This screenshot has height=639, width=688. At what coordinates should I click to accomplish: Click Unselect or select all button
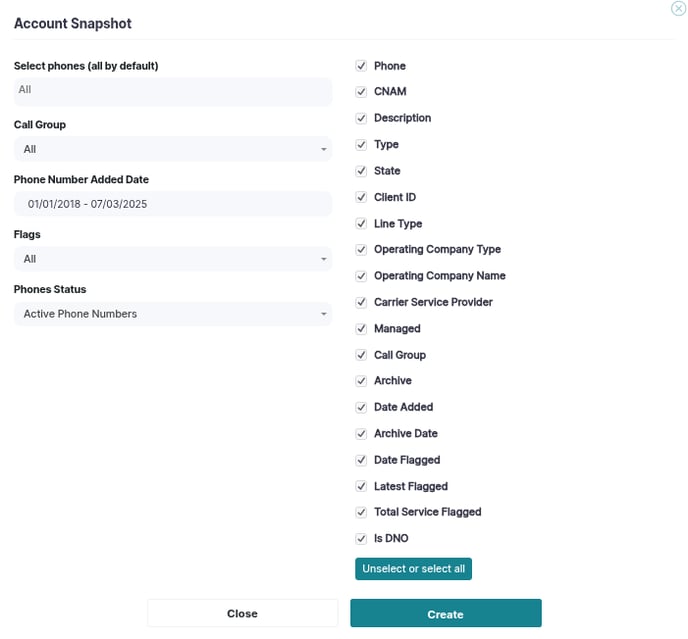(x=413, y=569)
